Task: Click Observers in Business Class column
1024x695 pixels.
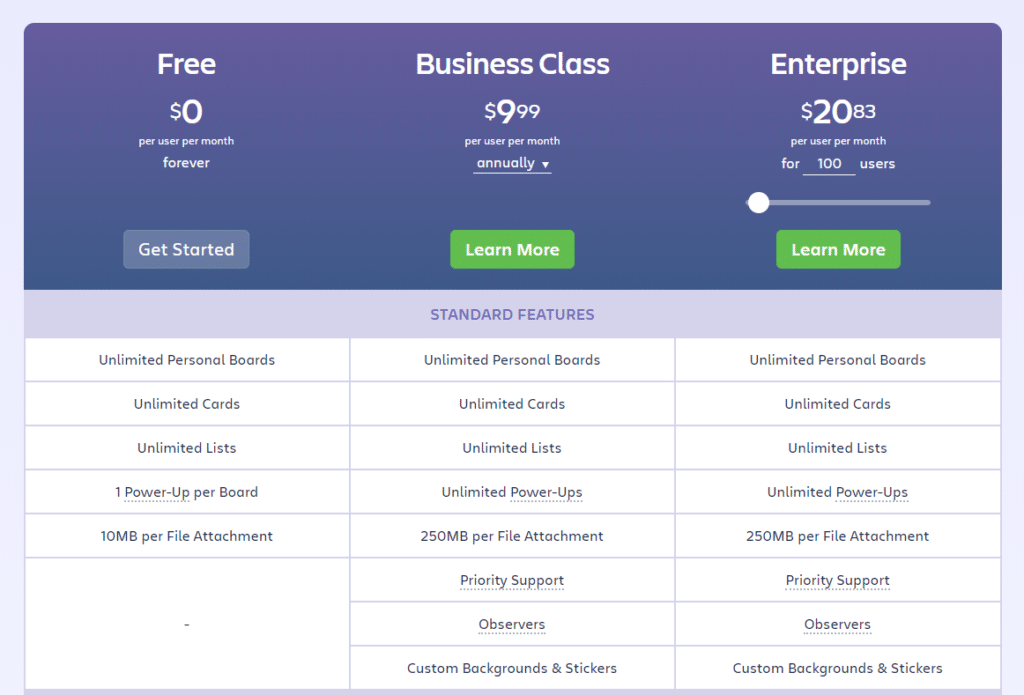Action: [x=512, y=624]
